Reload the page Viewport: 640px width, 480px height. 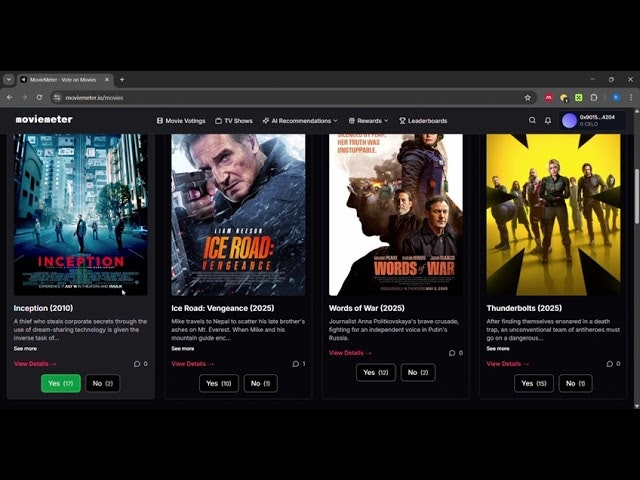point(39,98)
